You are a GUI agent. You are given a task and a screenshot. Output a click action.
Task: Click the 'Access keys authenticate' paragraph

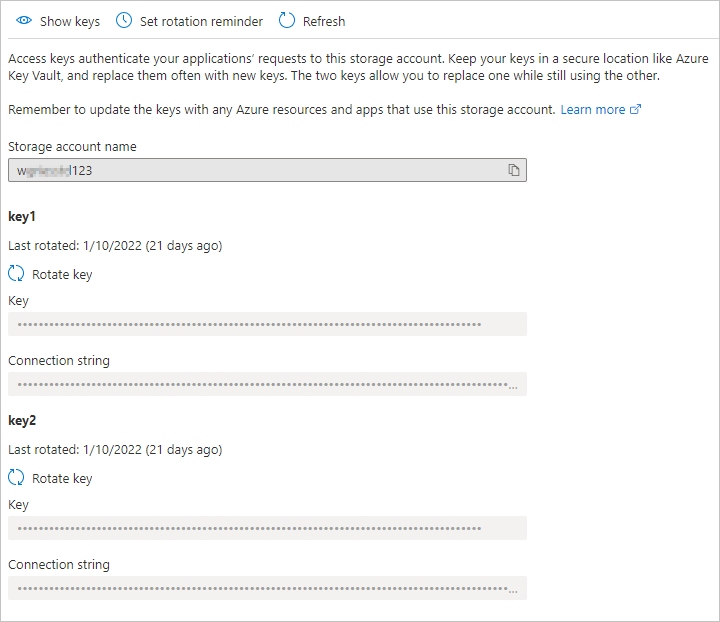point(358,67)
